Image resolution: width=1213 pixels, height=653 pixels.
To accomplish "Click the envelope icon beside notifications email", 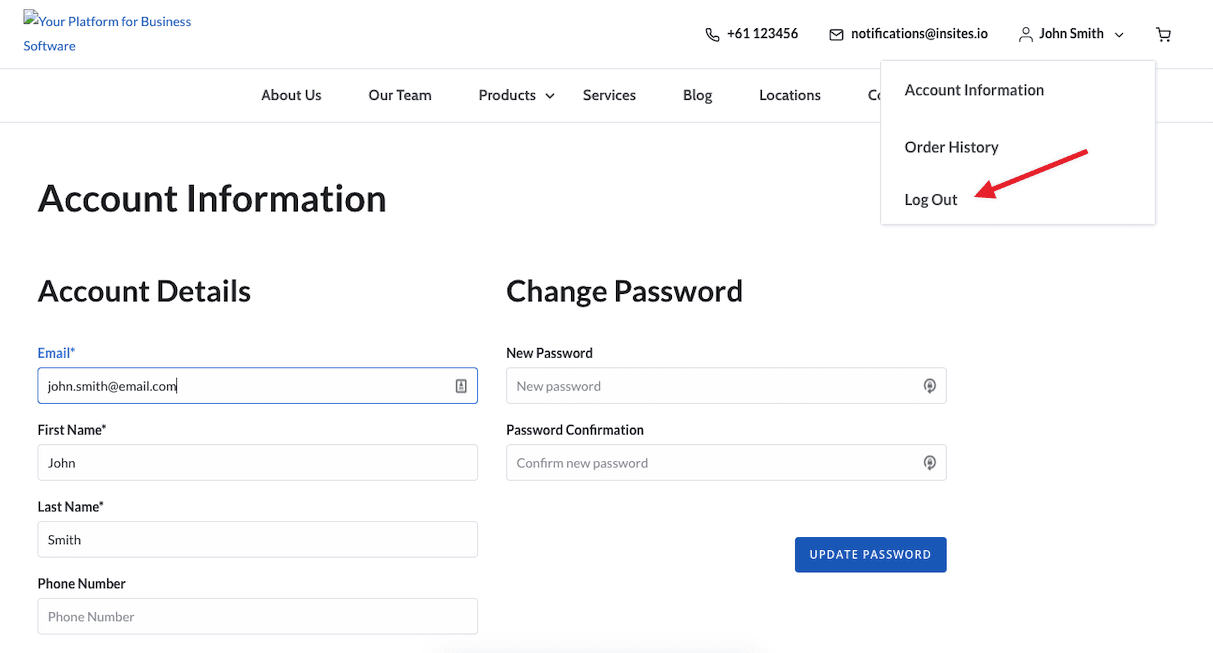I will pos(836,34).
